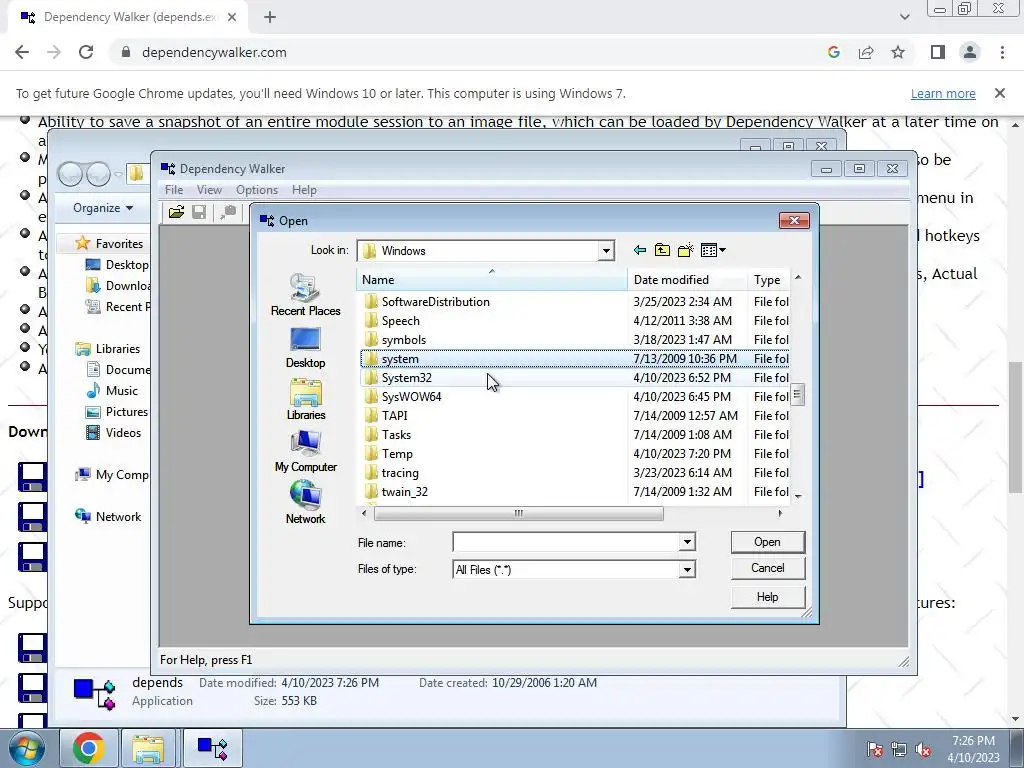Viewport: 1024px width, 768px height.
Task: Open the Options menu in Dependency Walker
Action: tap(257, 190)
